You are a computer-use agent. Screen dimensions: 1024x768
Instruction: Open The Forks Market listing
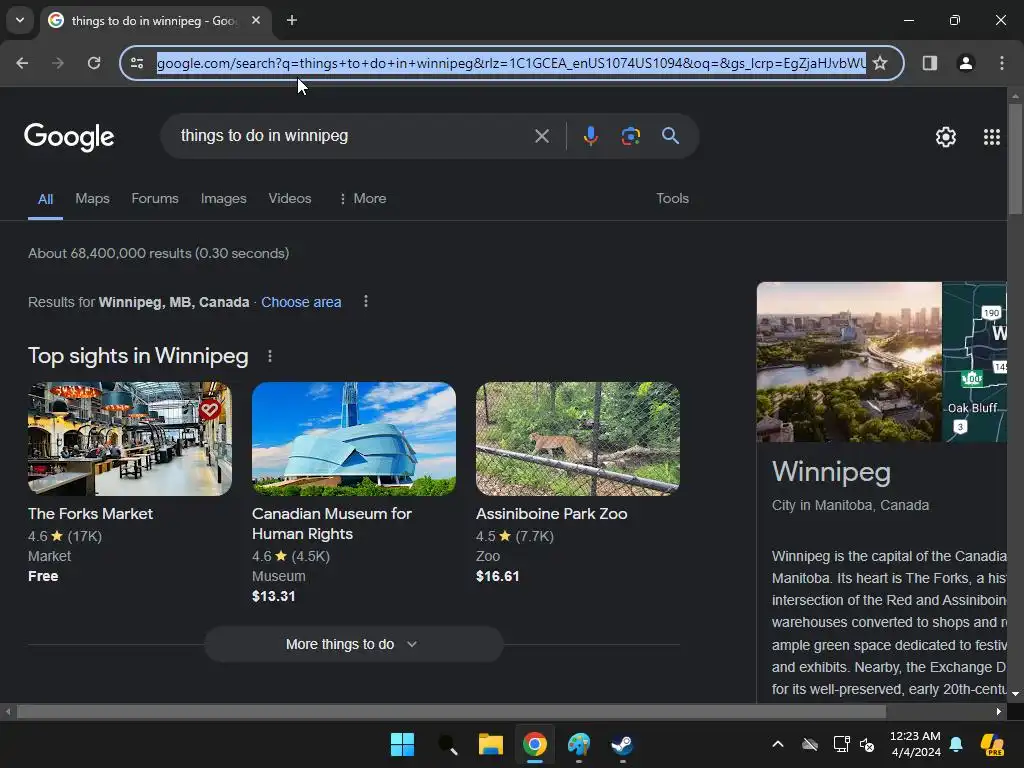(90, 514)
